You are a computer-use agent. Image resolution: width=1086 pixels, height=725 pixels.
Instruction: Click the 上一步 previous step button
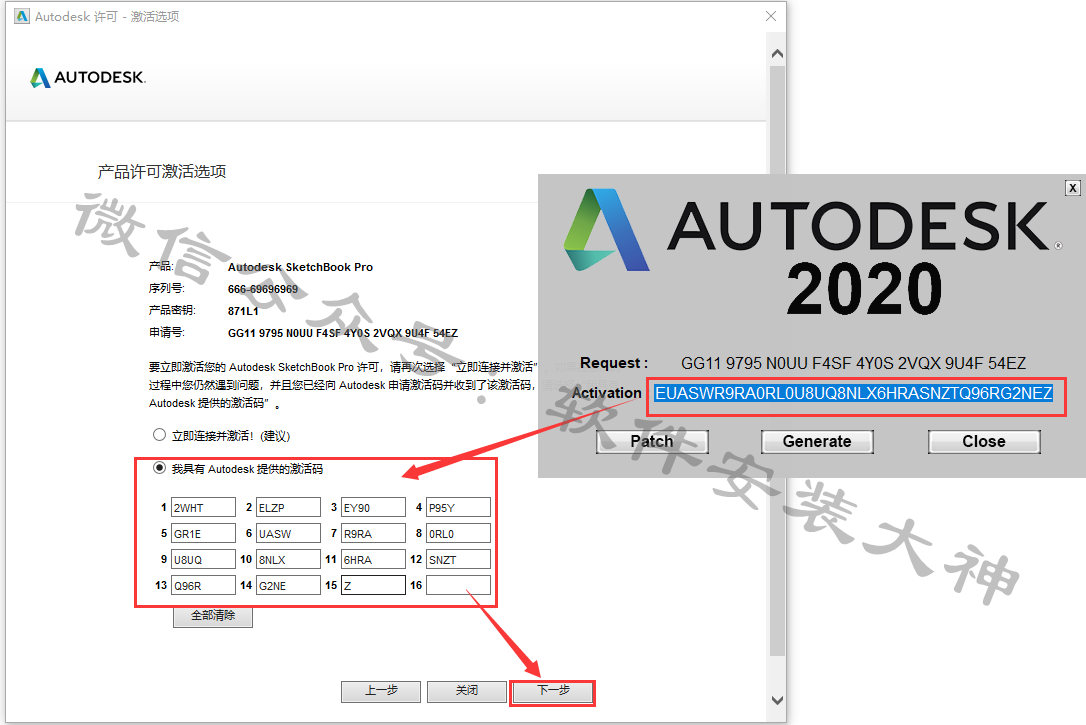381,691
